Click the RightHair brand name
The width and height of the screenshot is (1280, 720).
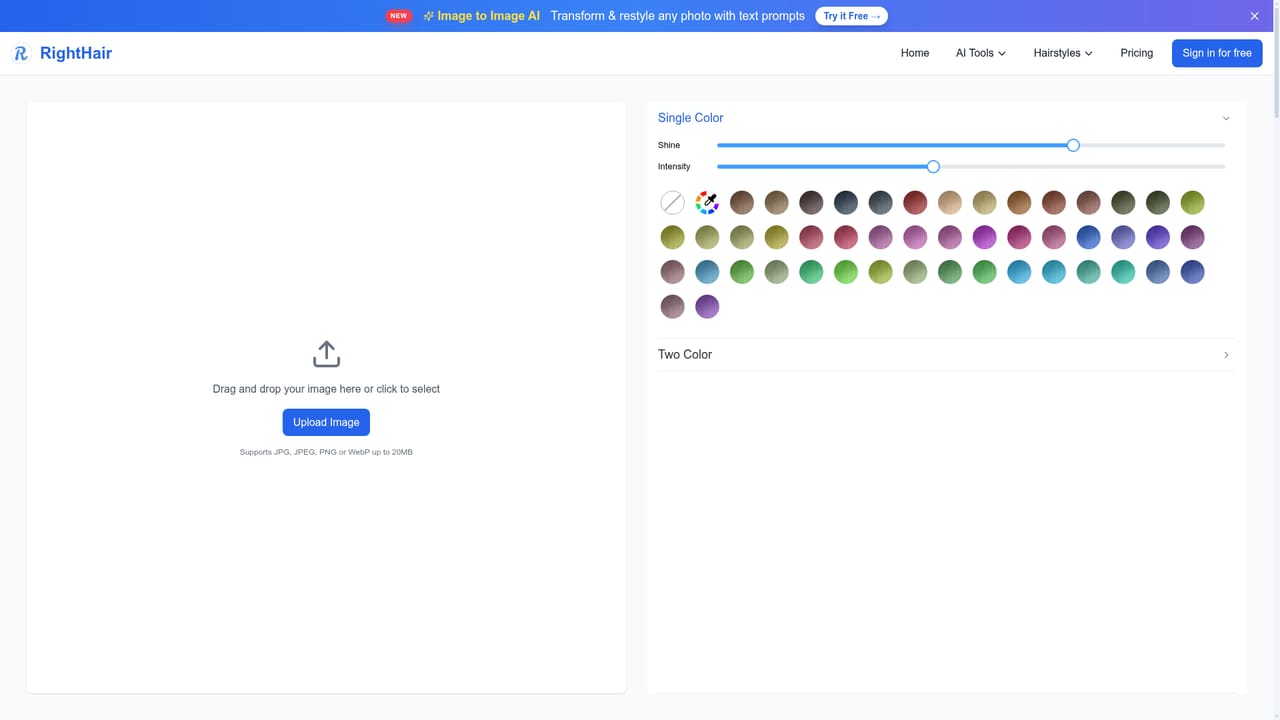(x=76, y=53)
